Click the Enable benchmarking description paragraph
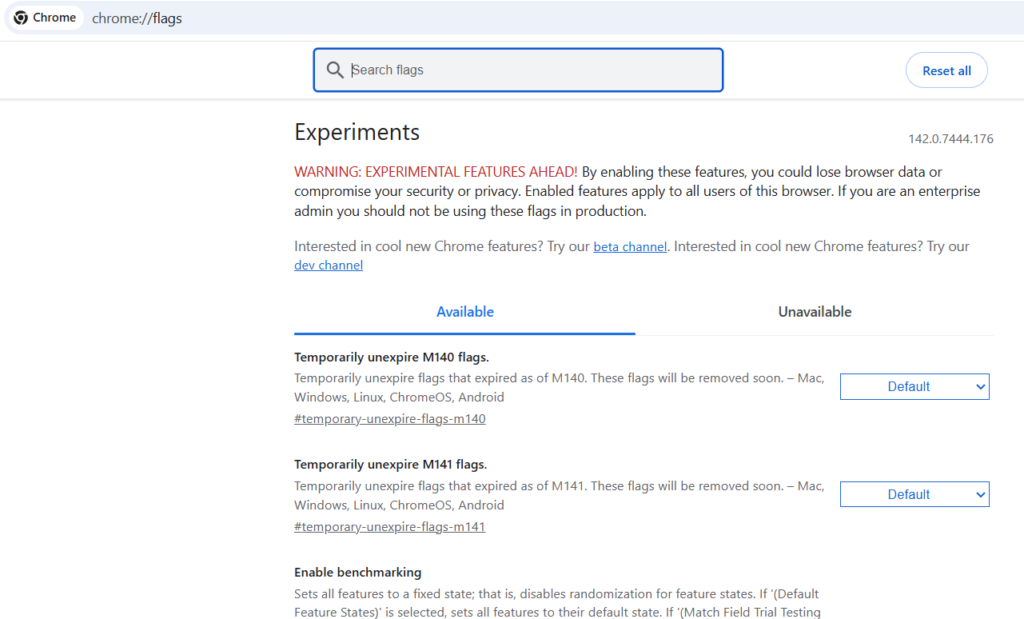The height and width of the screenshot is (619, 1024). (556, 603)
